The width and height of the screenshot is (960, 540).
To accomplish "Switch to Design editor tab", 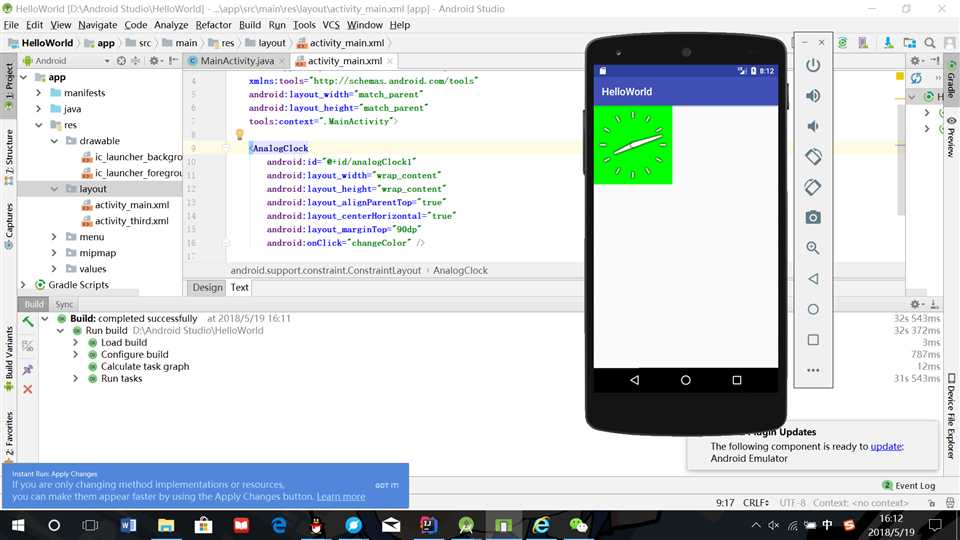I will [x=208, y=287].
